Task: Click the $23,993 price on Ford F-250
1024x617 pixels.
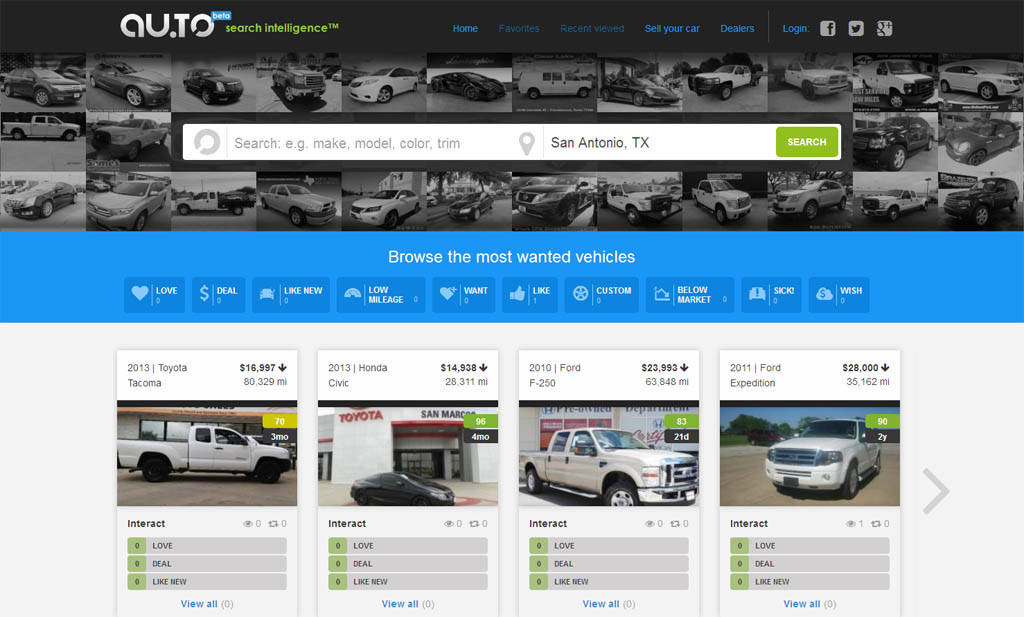Action: [x=660, y=368]
